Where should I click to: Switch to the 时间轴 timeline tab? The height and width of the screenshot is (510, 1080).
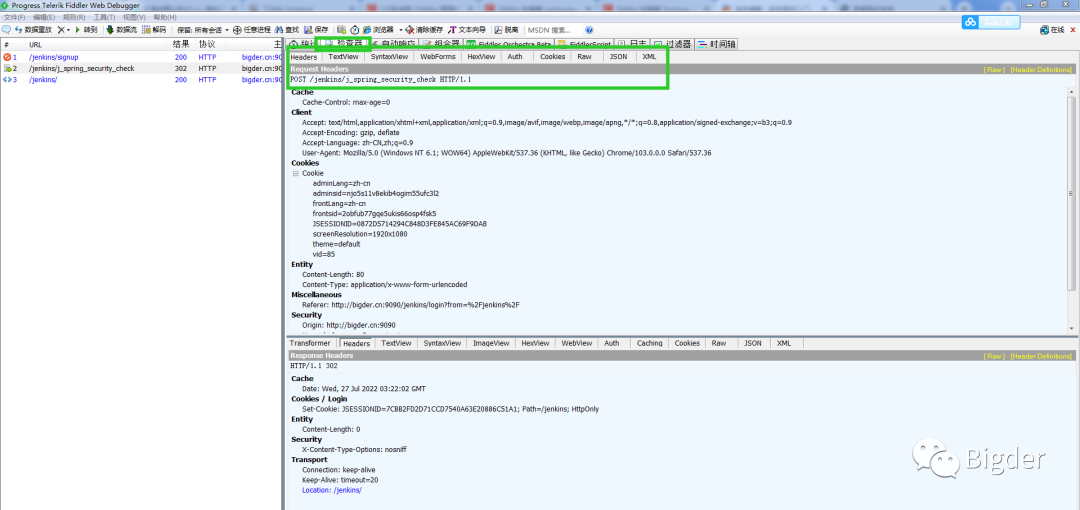tap(716, 45)
